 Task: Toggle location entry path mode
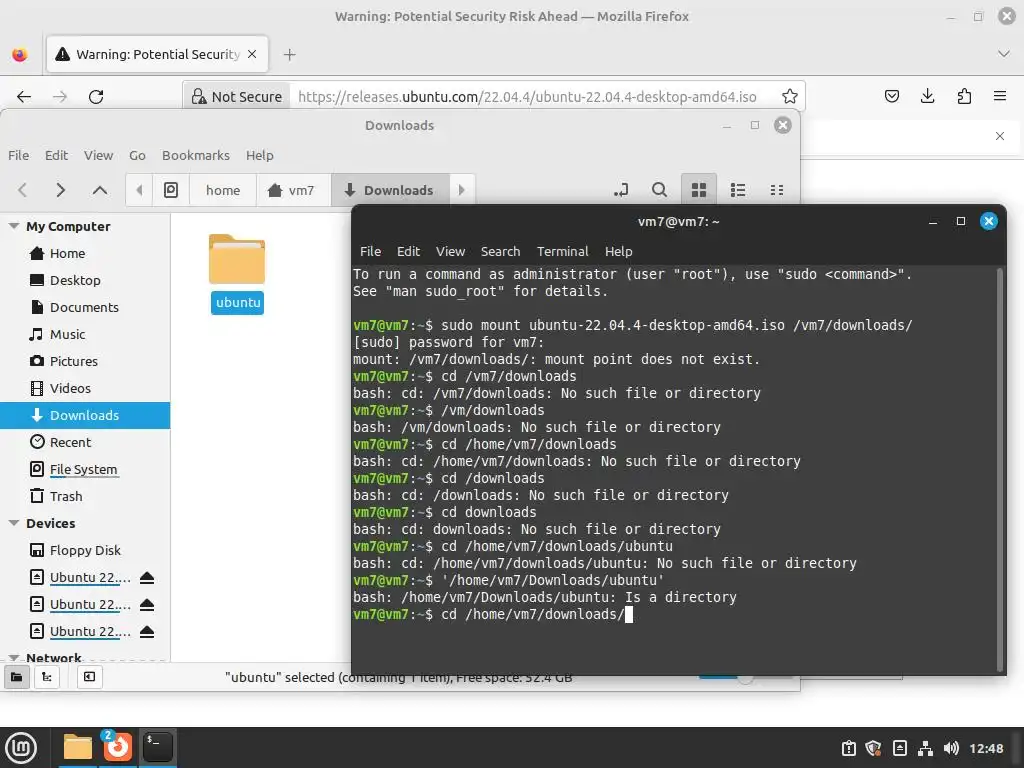click(x=621, y=190)
